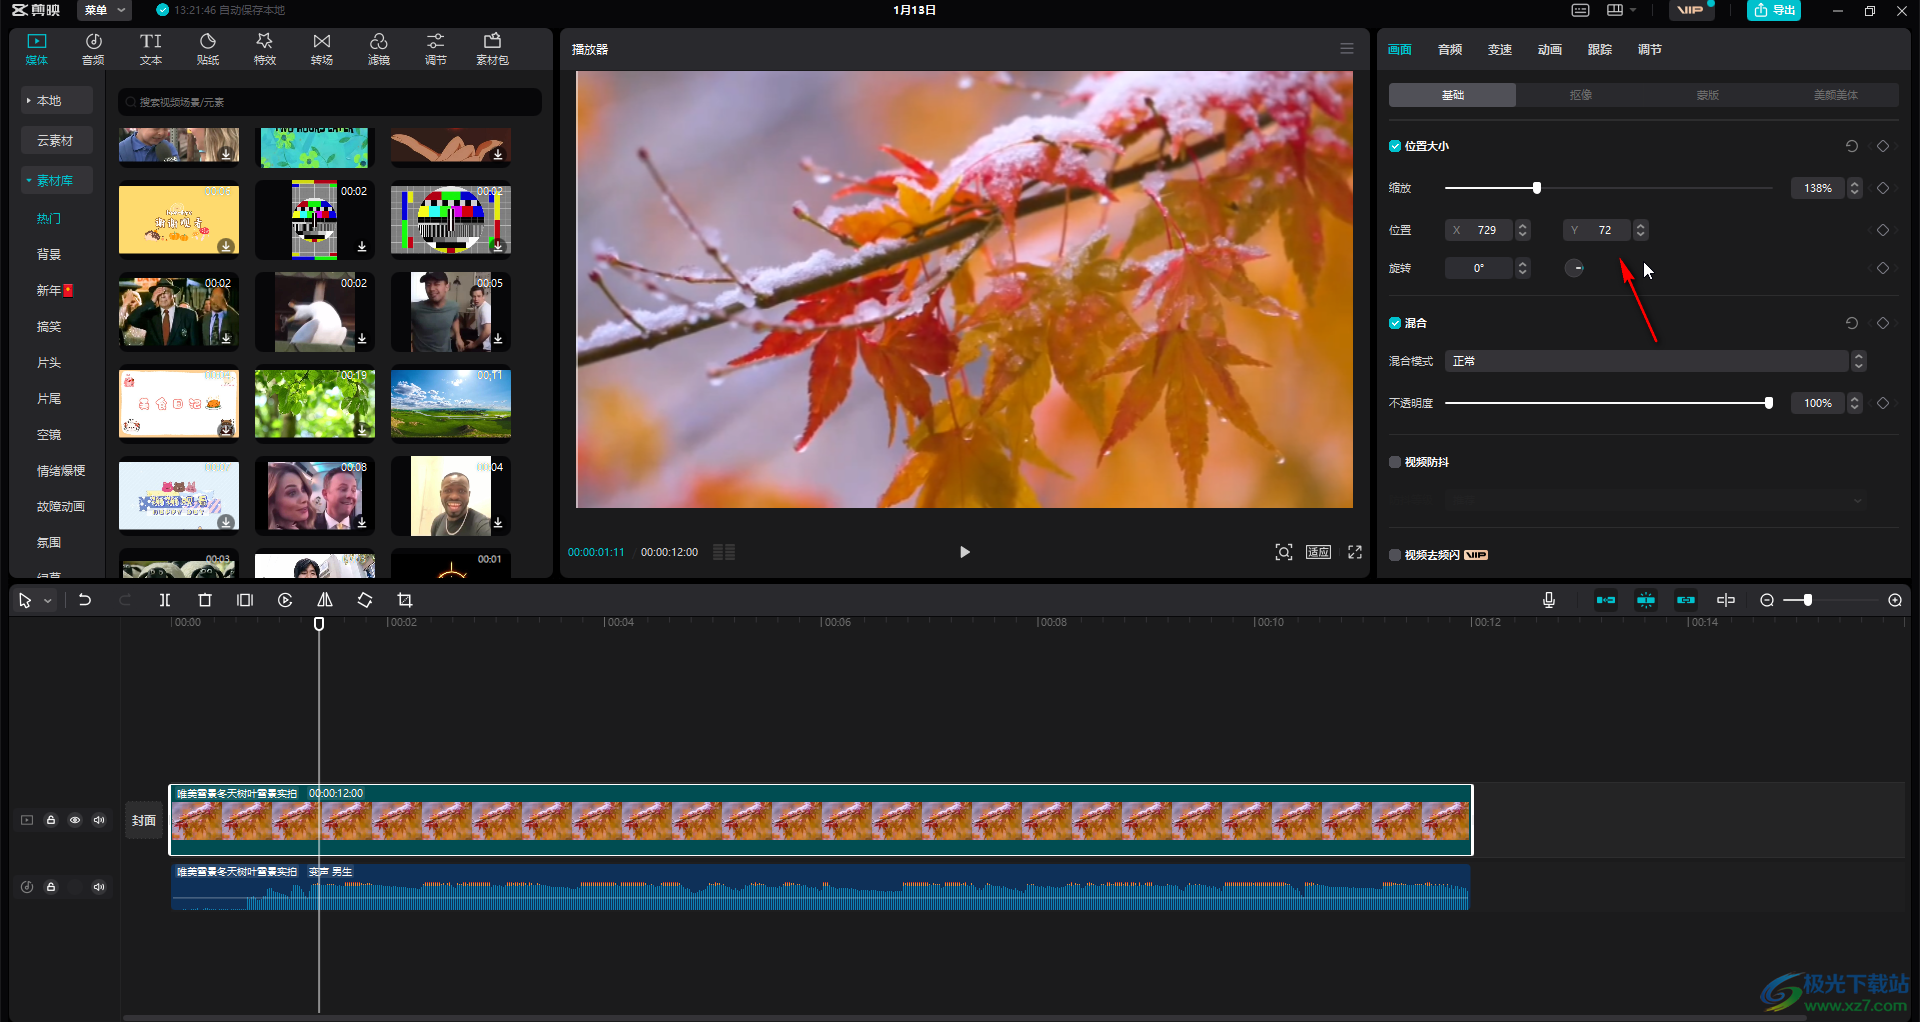
Task: Select the blue sky grassland thumbnail
Action: click(451, 404)
